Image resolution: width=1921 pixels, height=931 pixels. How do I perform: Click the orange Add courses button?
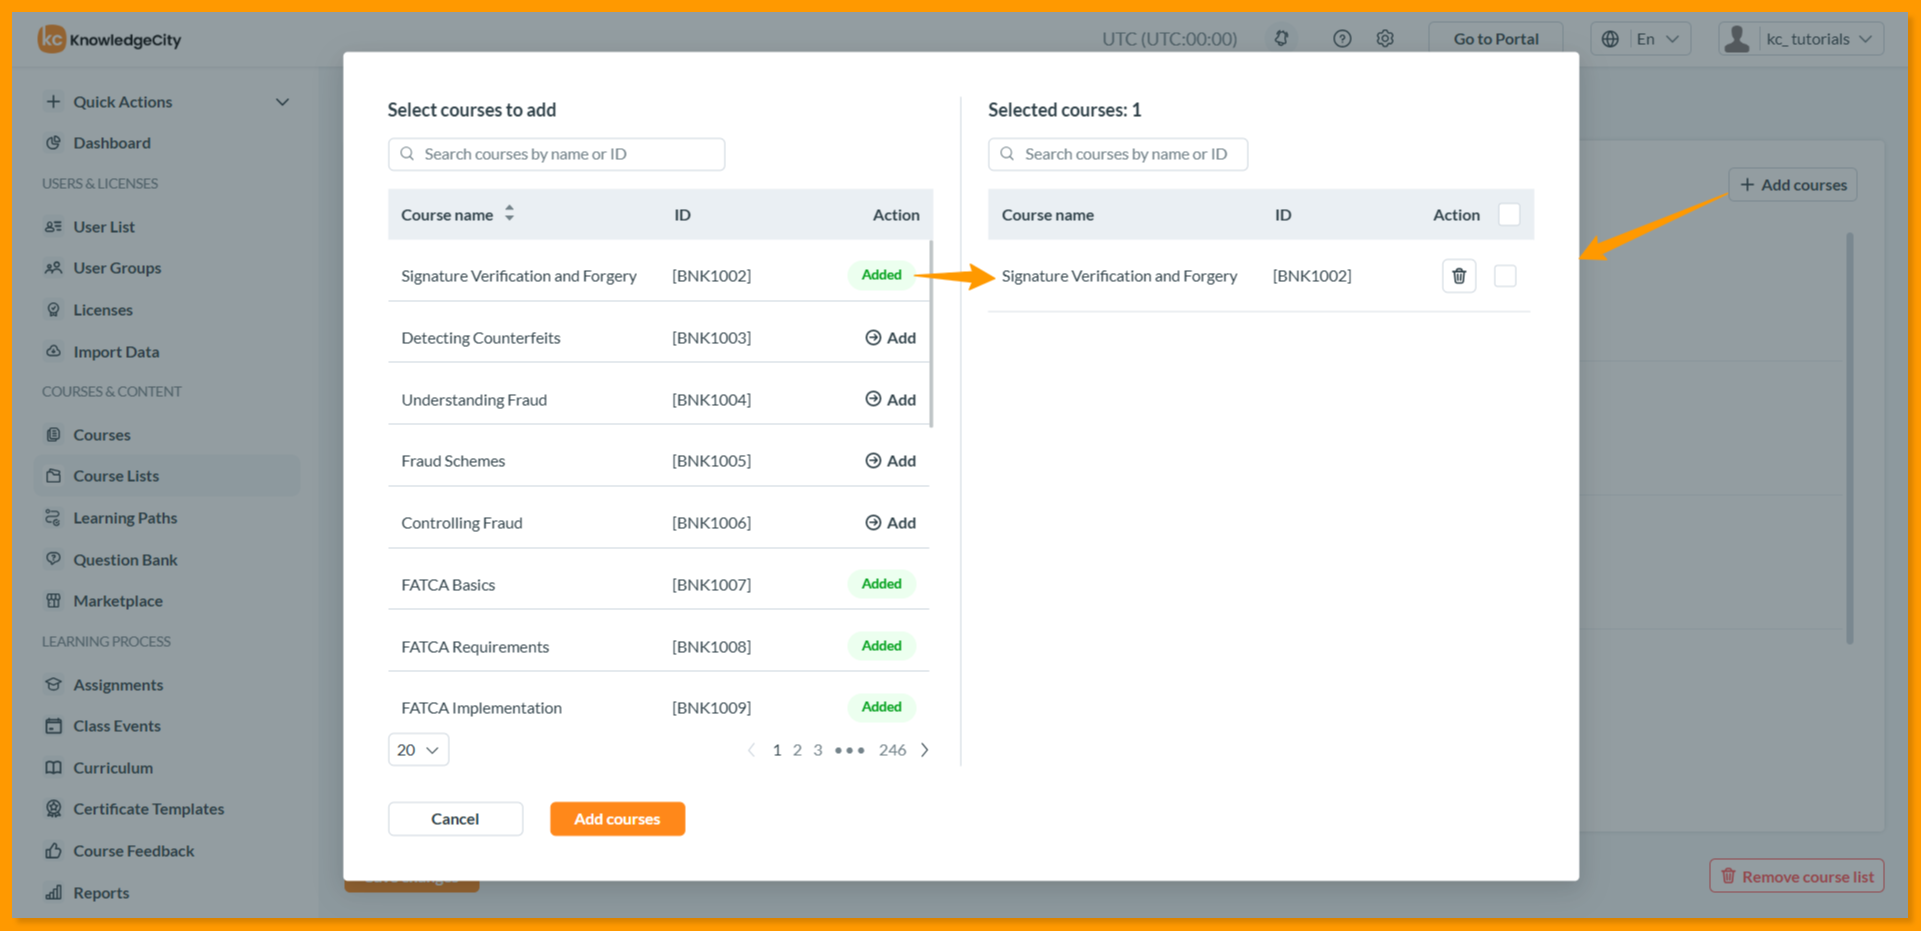point(617,819)
